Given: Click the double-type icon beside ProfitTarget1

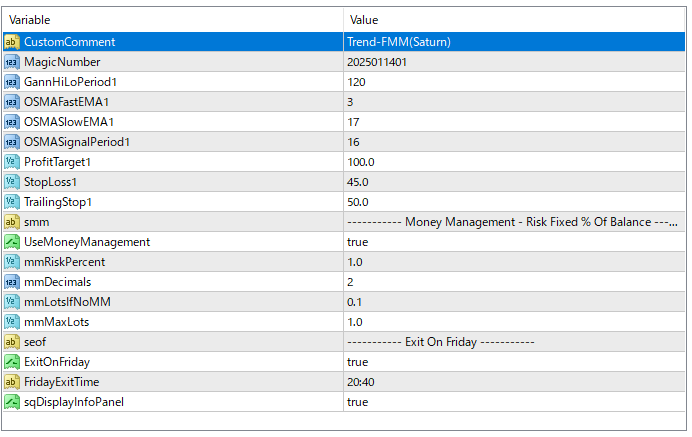Looking at the screenshot, I should tap(12, 162).
